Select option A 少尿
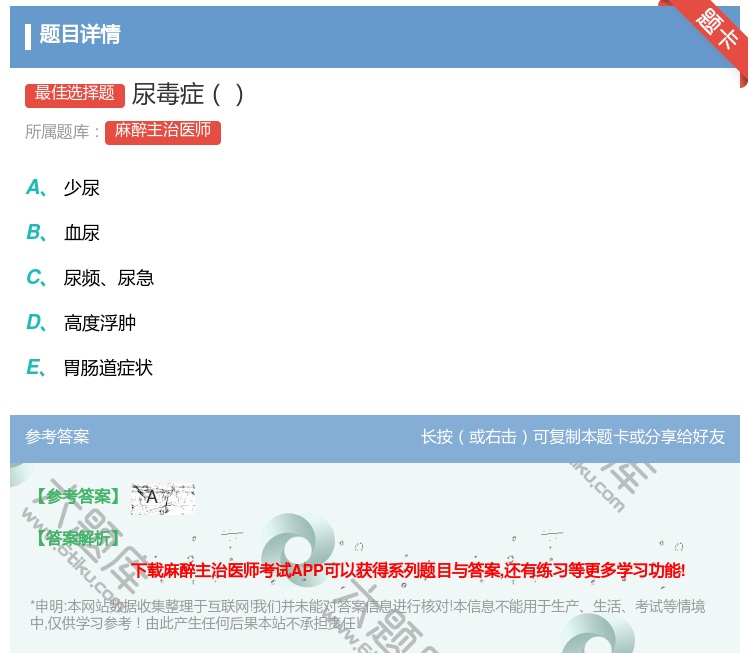 pyautogui.click(x=63, y=188)
